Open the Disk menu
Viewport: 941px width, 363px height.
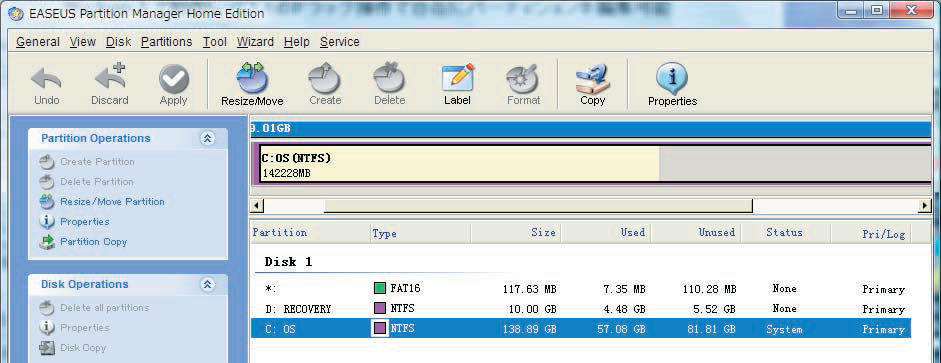(118, 42)
